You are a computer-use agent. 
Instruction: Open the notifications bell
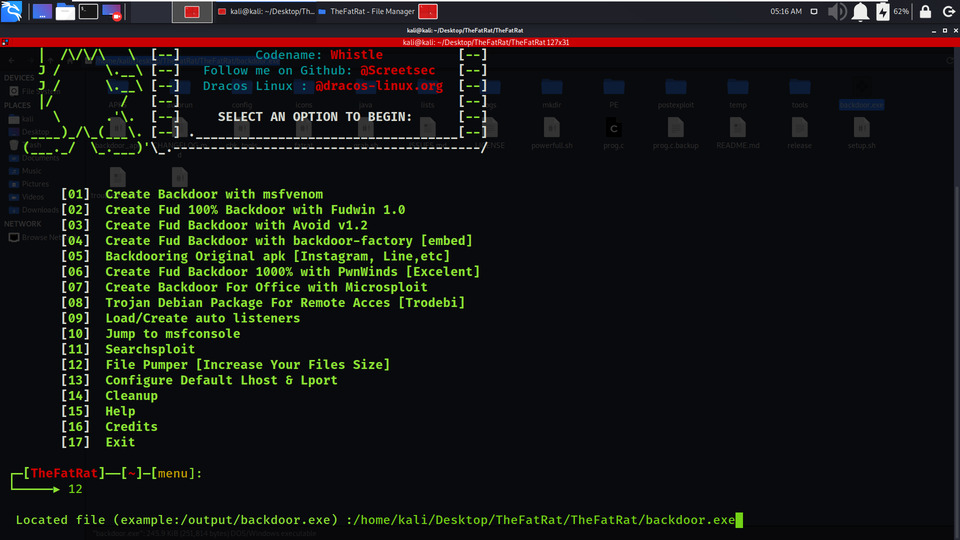860,12
